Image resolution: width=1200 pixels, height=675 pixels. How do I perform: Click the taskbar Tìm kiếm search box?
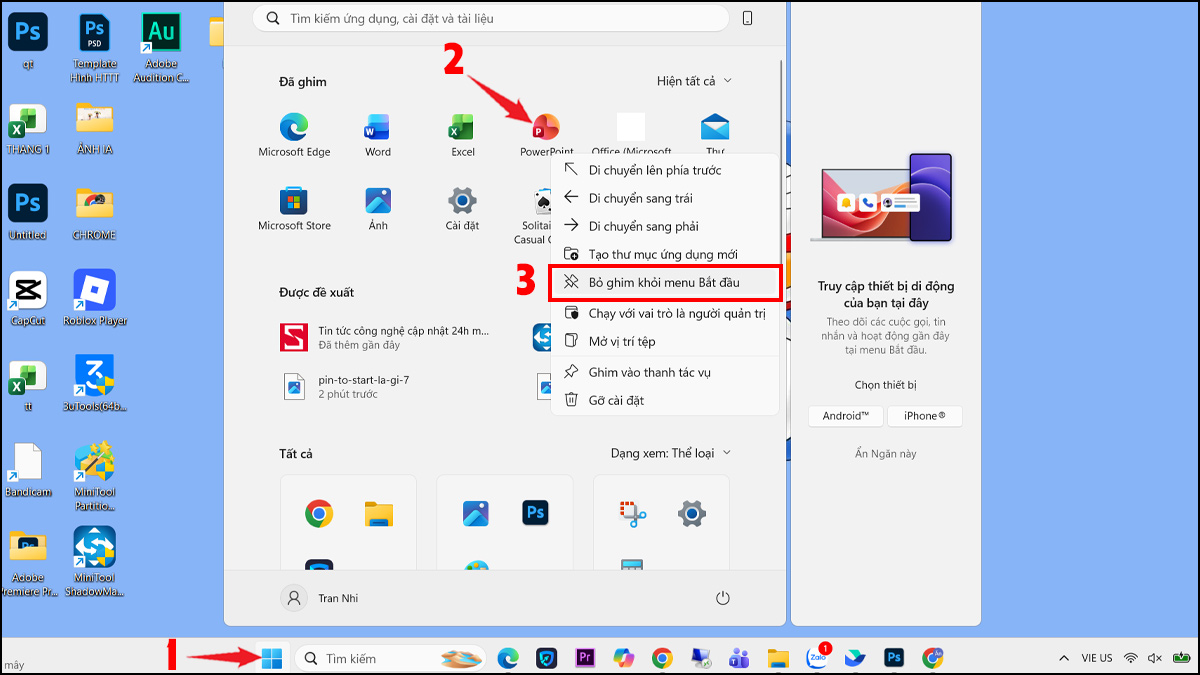click(x=390, y=658)
